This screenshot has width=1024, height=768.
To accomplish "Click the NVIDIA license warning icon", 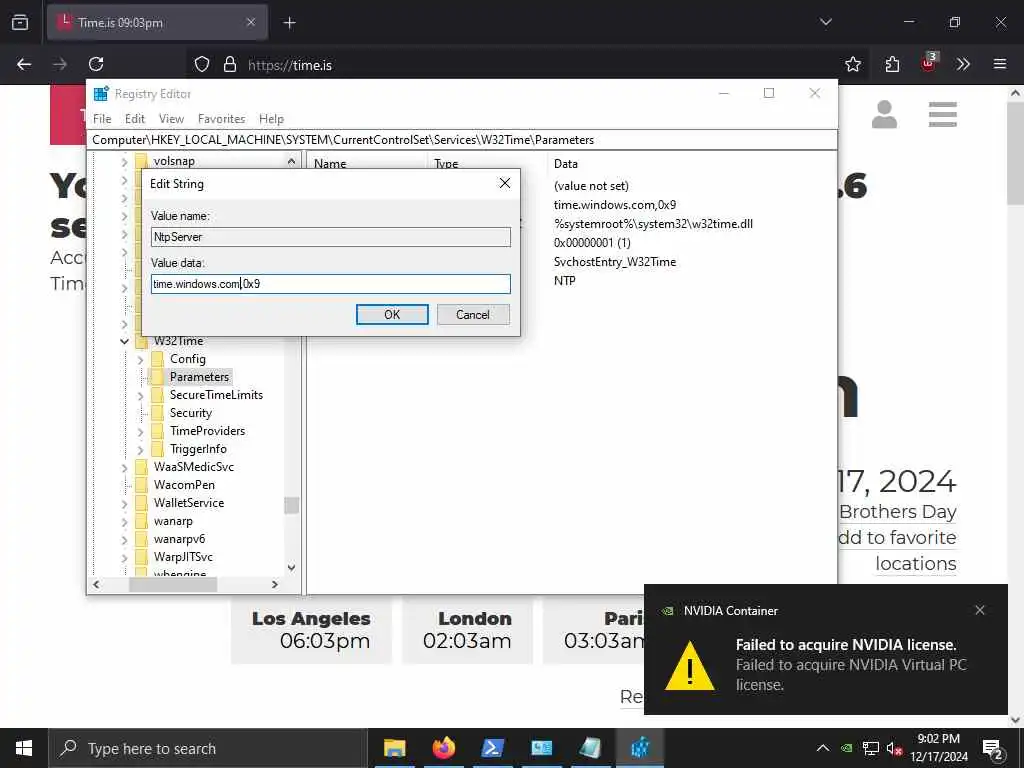I will pyautogui.click(x=690, y=665).
